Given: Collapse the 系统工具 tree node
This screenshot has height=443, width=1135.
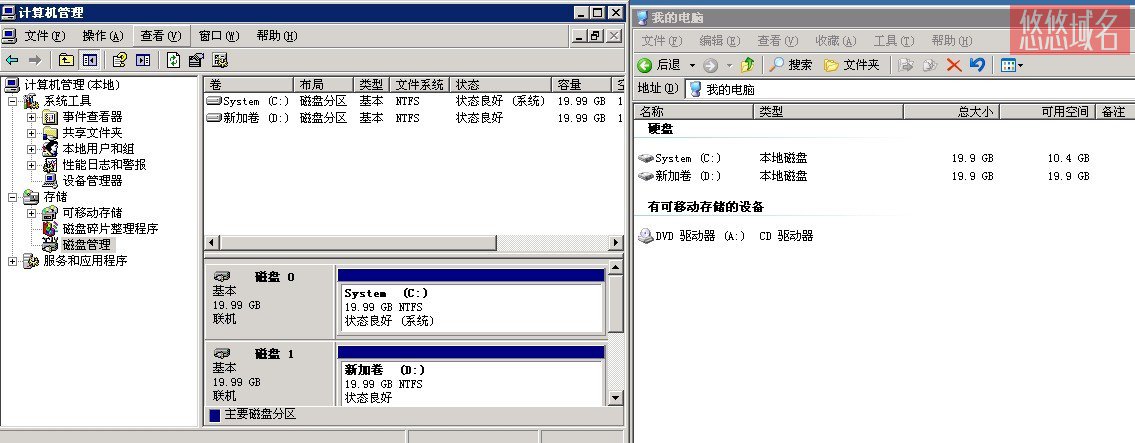Looking at the screenshot, I should click(x=12, y=101).
